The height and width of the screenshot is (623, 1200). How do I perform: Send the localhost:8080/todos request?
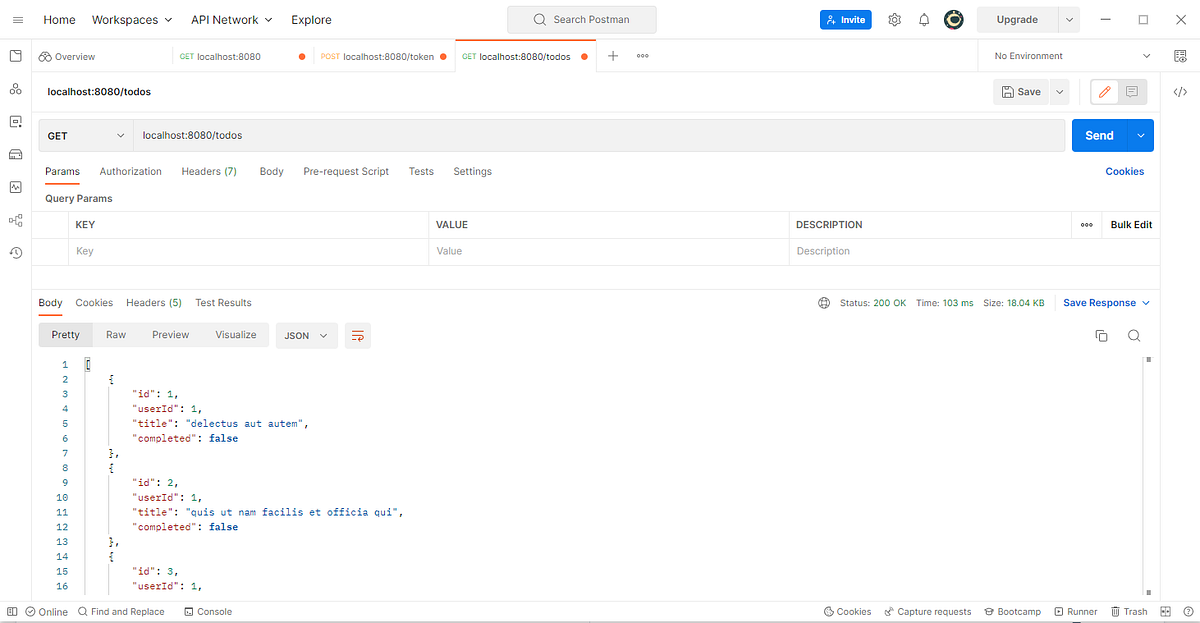point(1098,135)
